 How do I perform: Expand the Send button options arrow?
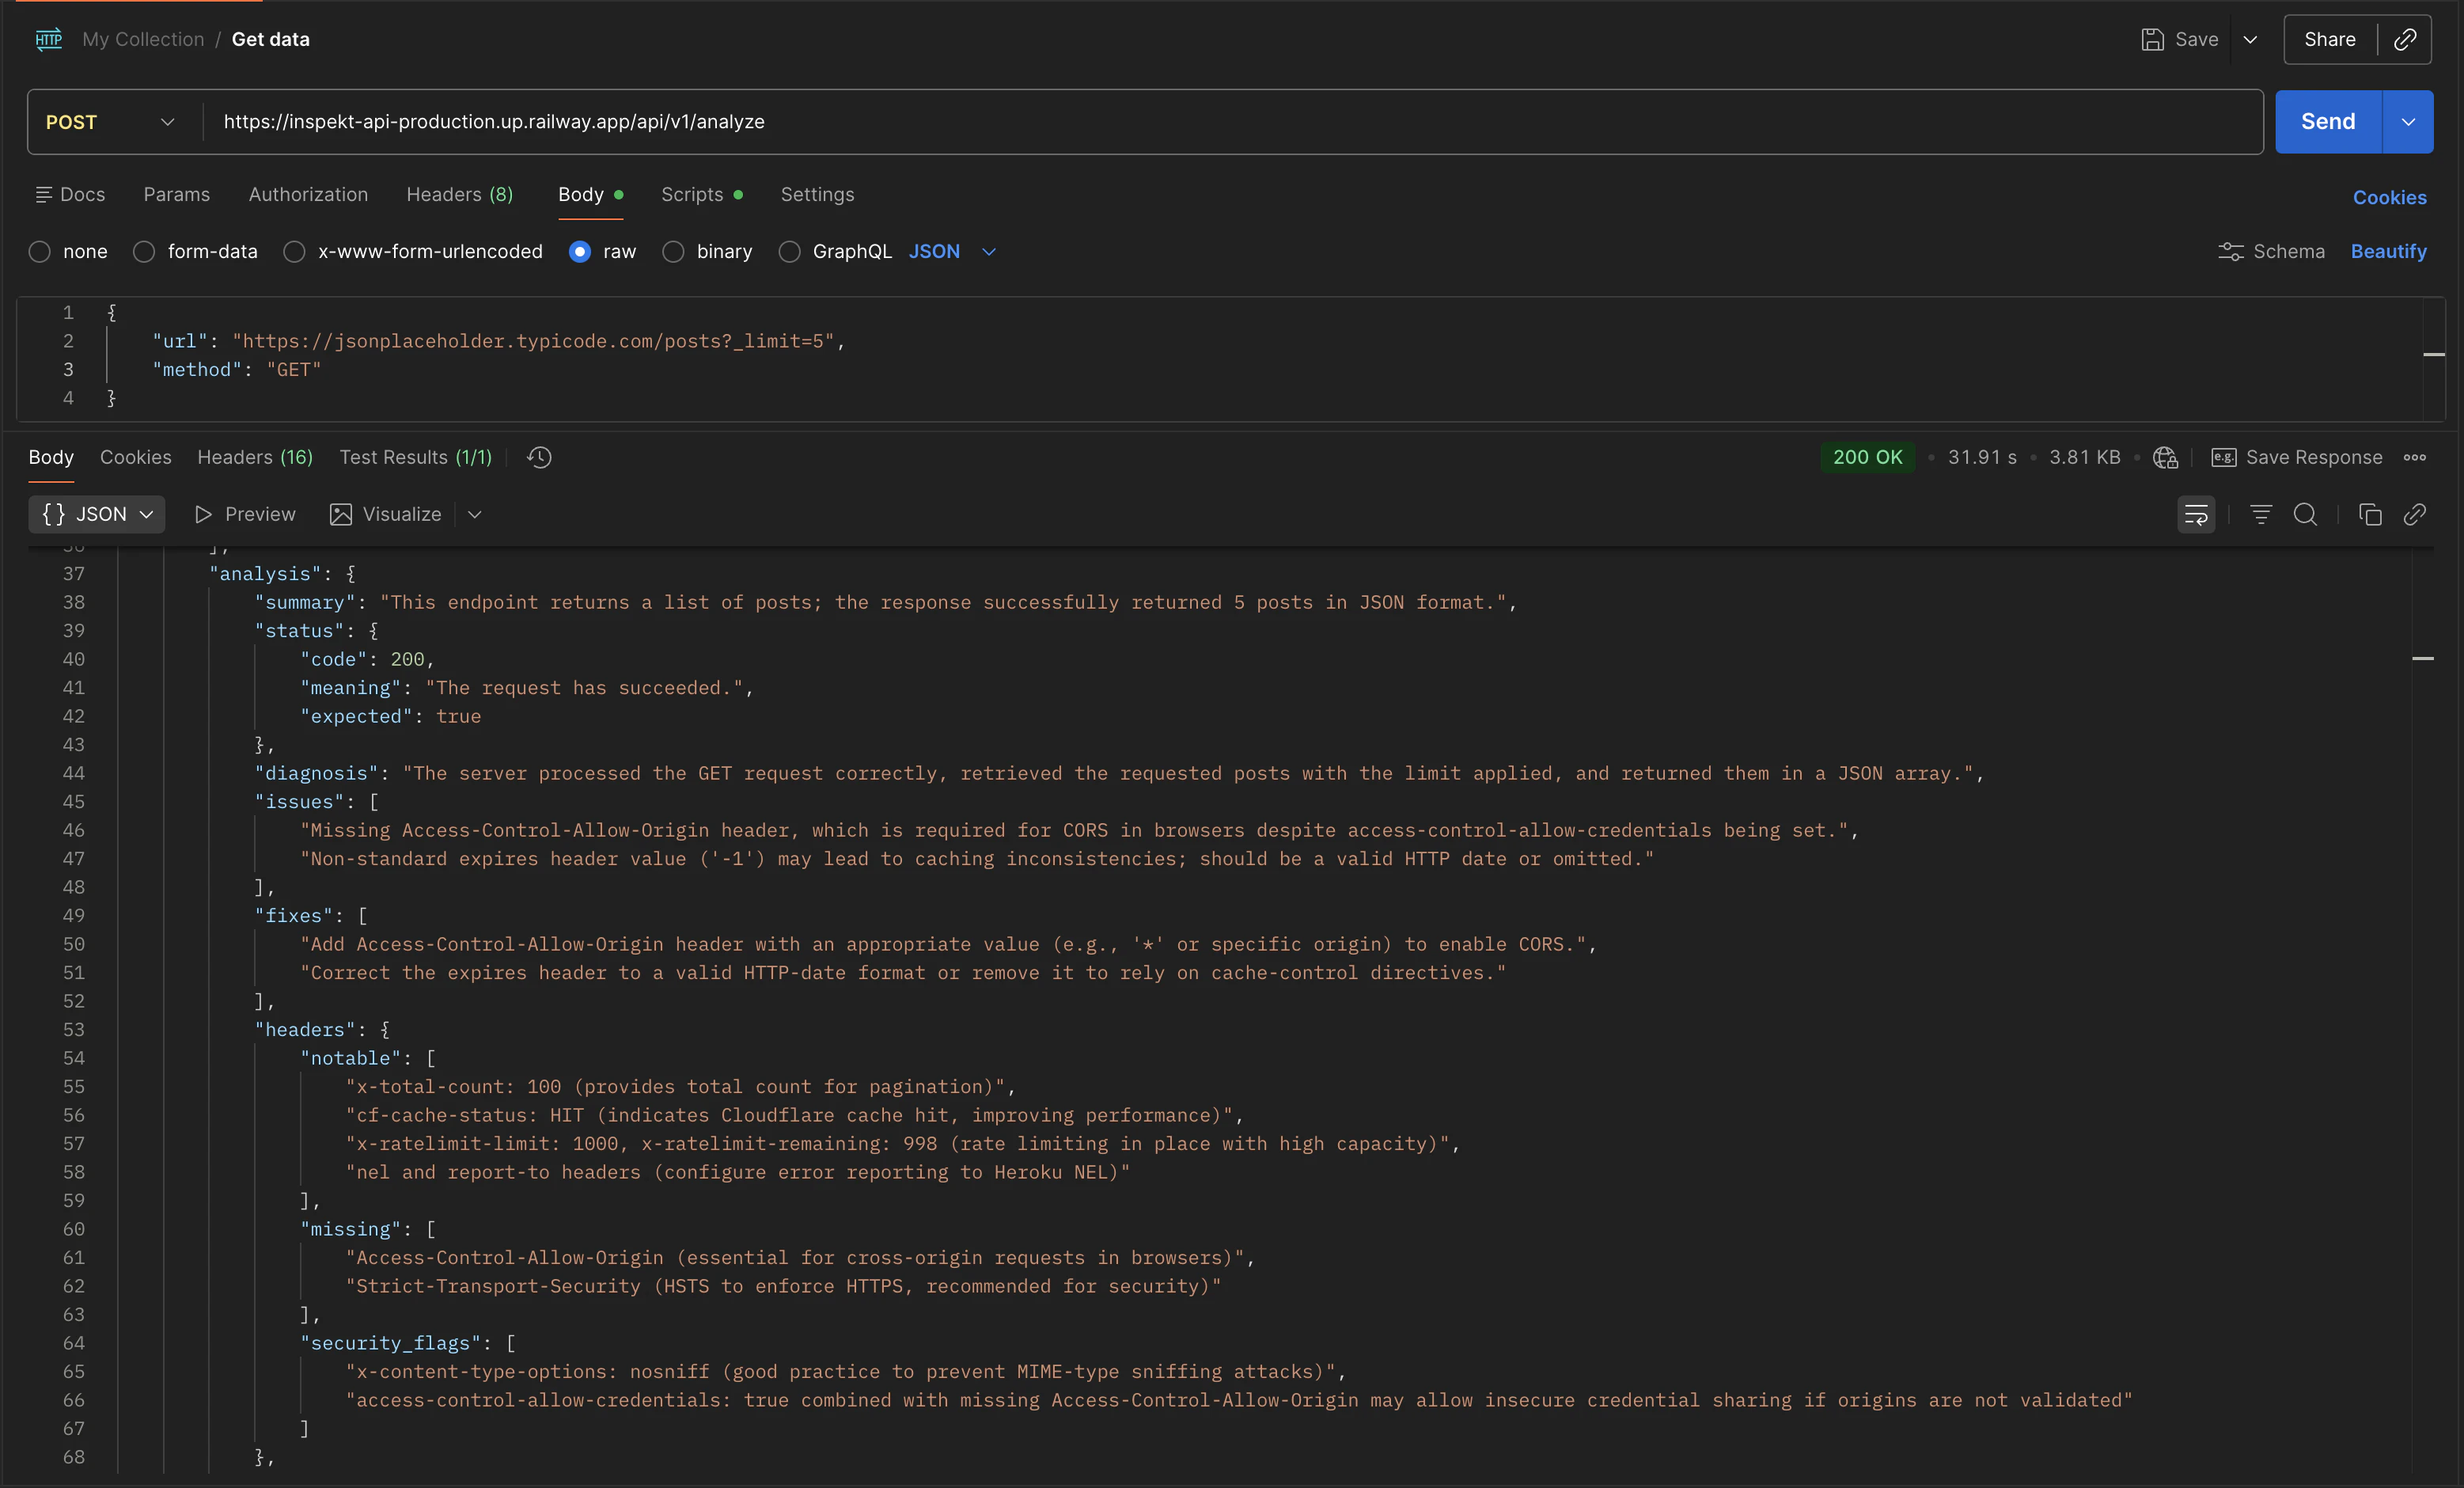(x=2408, y=122)
